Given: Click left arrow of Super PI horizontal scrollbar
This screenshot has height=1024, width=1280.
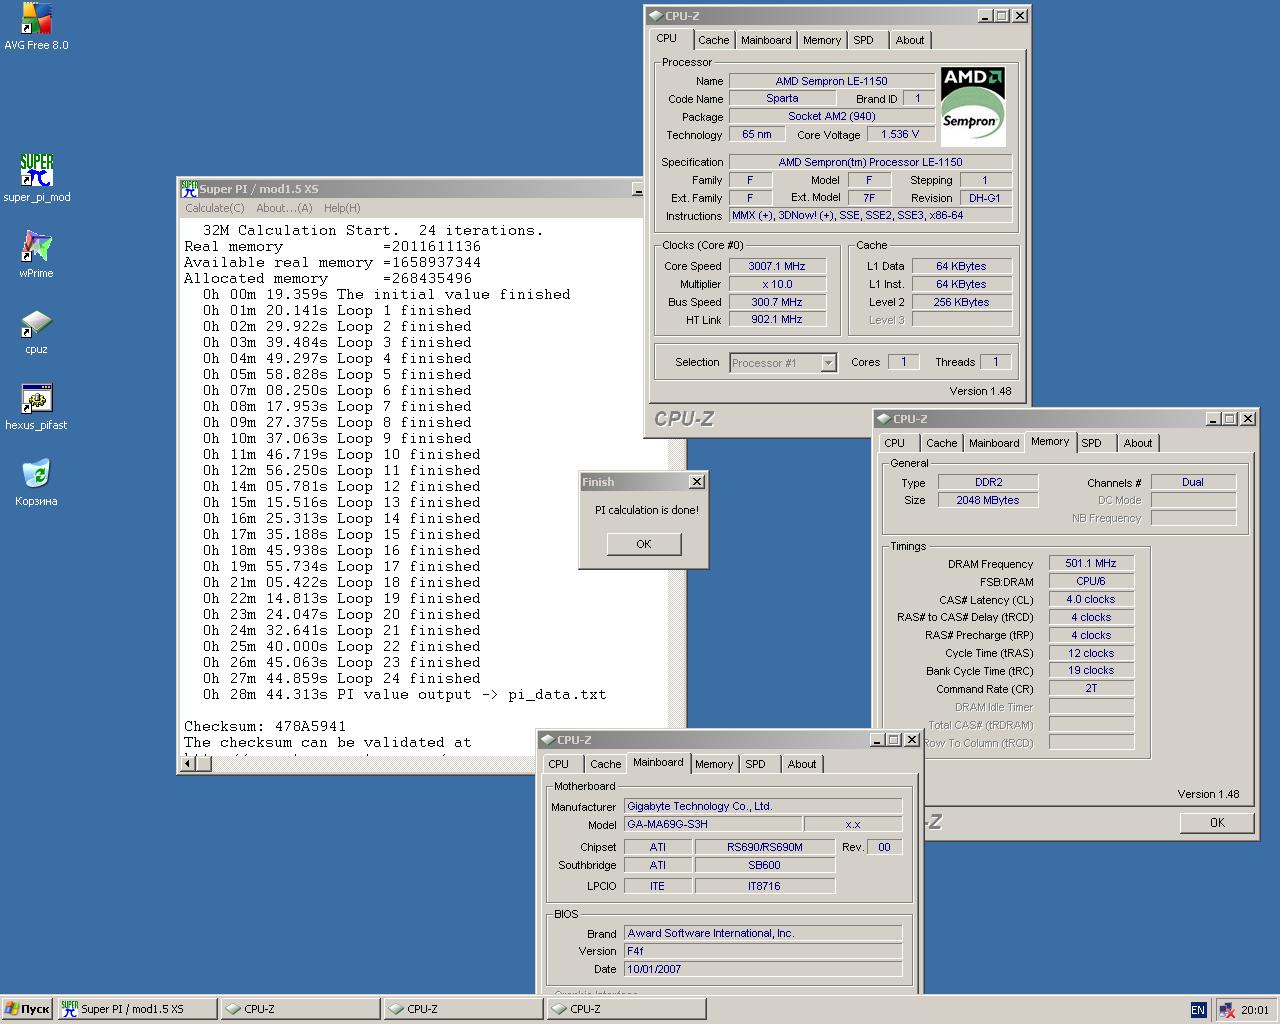Looking at the screenshot, I should point(186,764).
